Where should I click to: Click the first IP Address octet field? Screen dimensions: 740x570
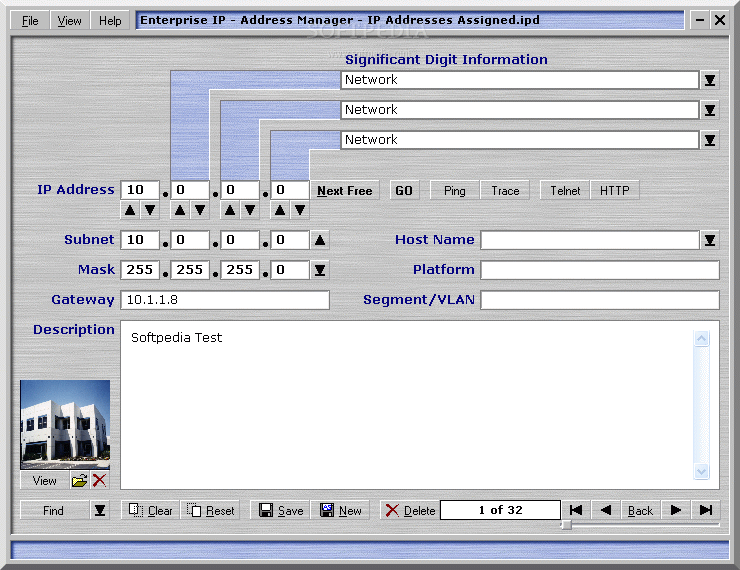tap(140, 190)
